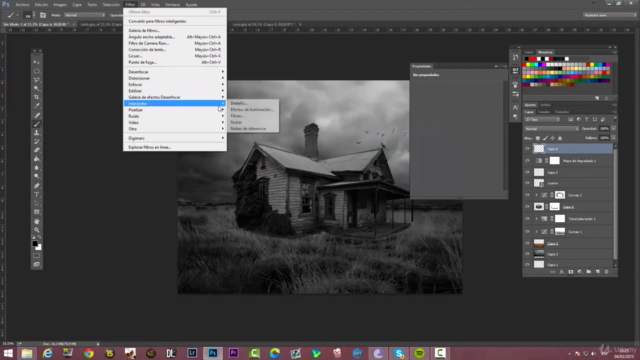
Task: Select the Type tool
Action: click(37, 195)
